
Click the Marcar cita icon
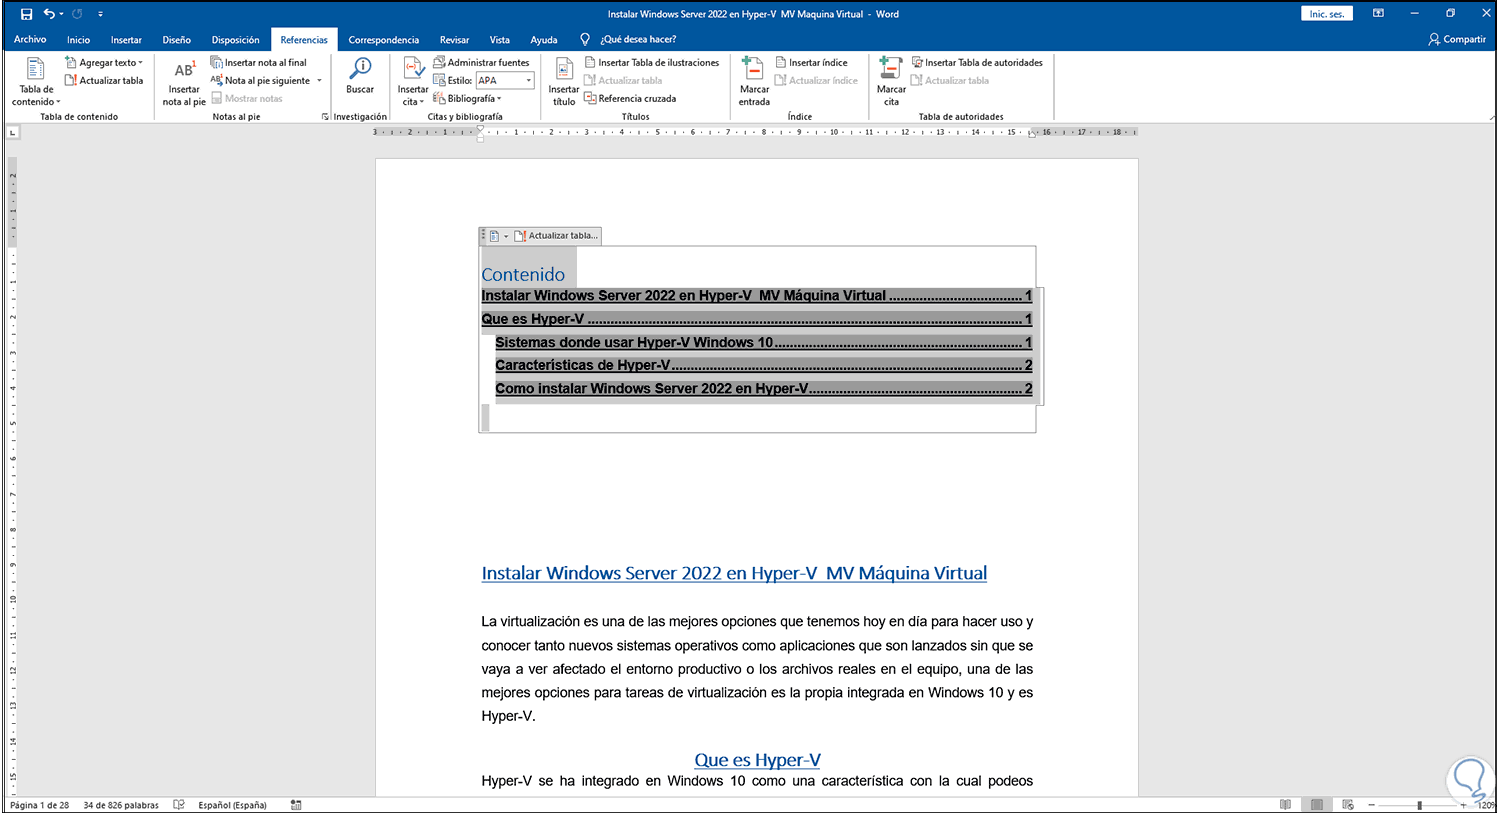[x=891, y=81]
